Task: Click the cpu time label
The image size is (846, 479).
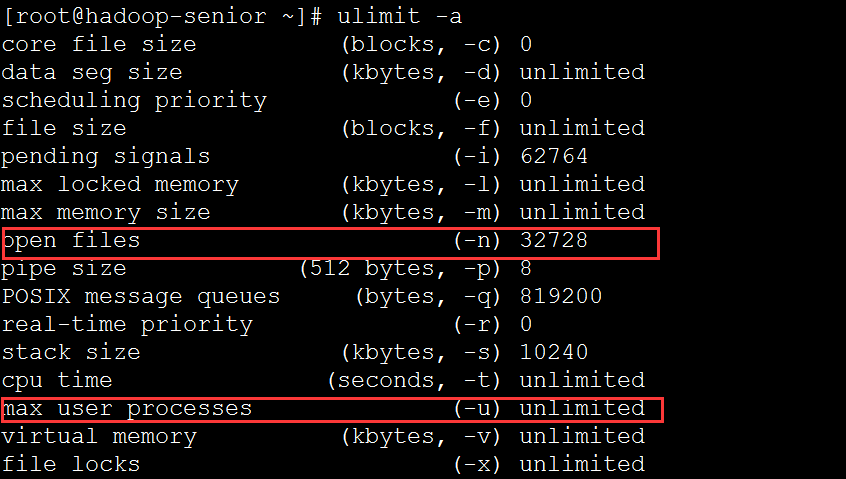Action: point(57,381)
